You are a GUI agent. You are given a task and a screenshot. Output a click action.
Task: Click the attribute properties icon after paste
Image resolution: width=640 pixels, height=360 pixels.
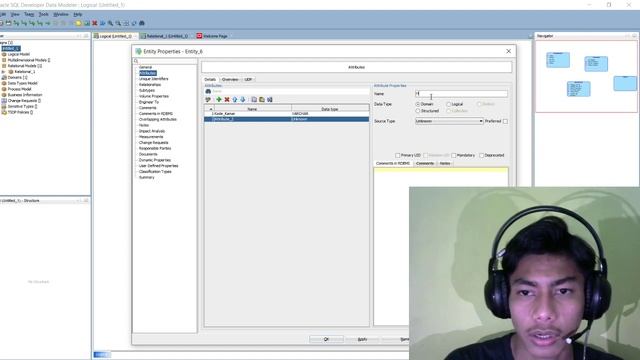point(270,100)
